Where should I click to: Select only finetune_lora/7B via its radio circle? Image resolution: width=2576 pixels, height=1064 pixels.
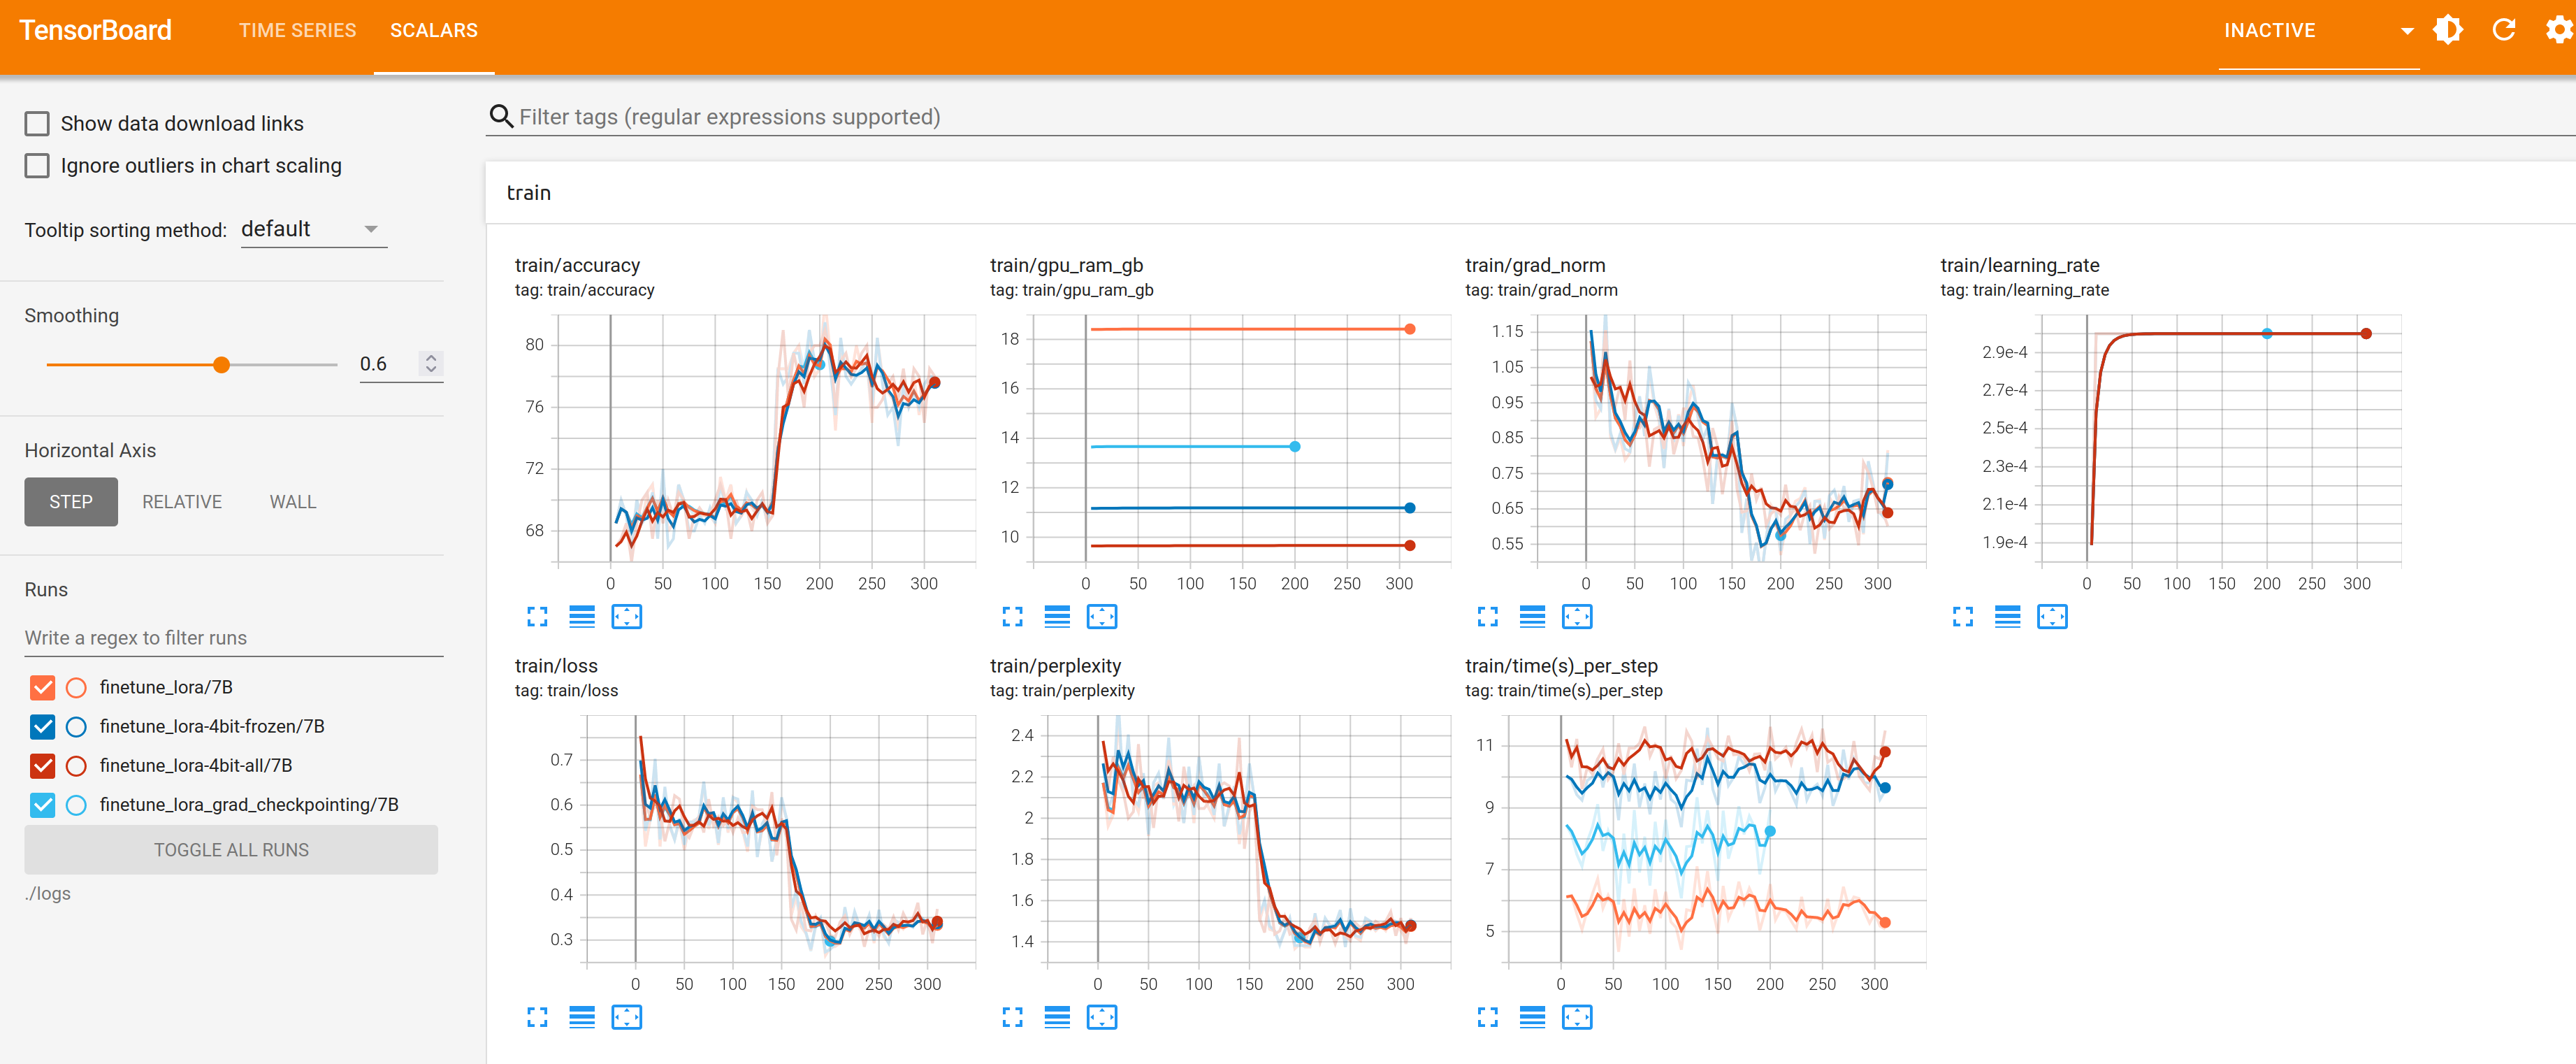click(76, 687)
